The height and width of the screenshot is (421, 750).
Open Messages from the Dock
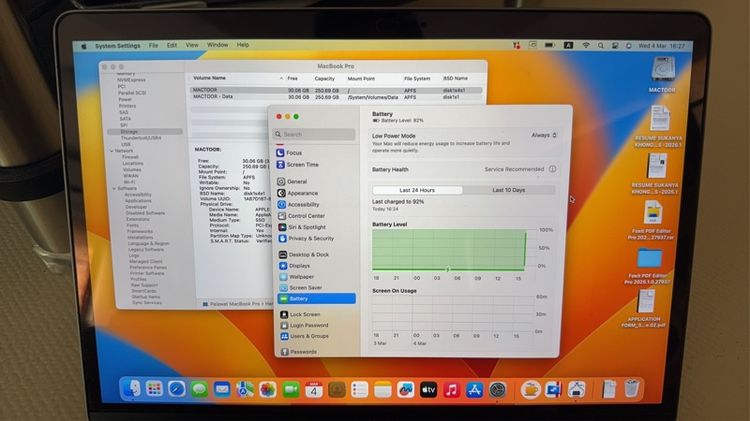pos(199,389)
